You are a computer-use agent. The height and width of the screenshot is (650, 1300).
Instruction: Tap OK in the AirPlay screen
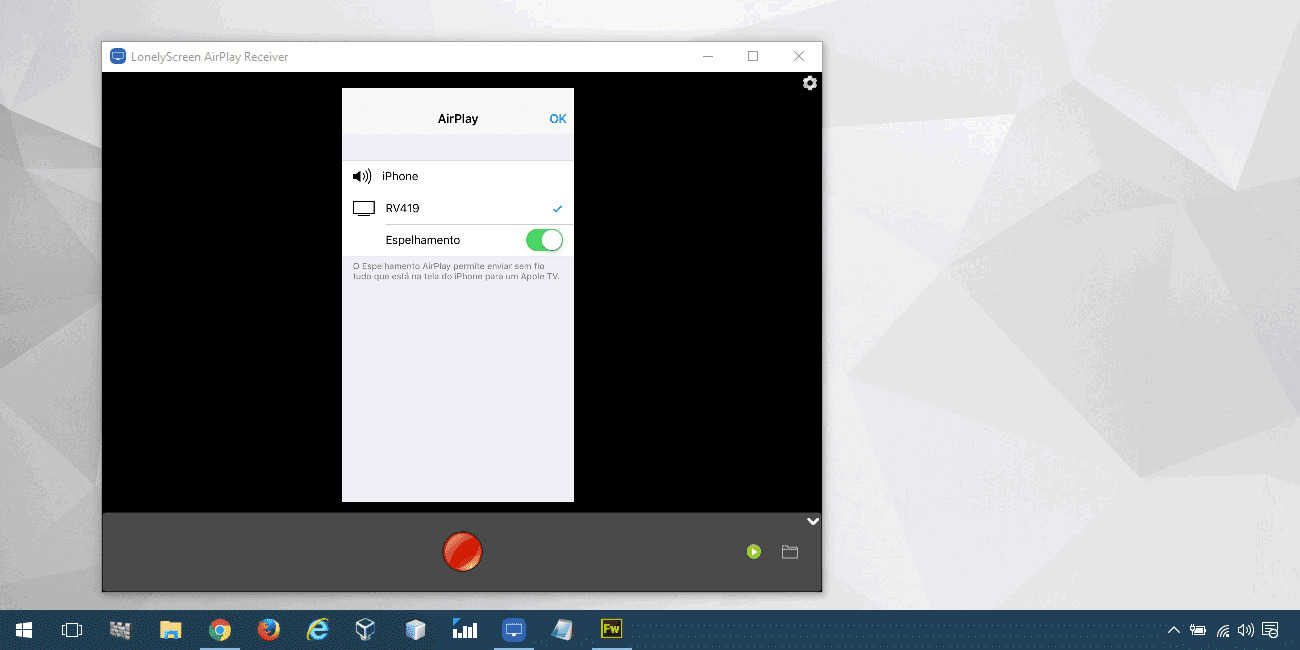[558, 119]
